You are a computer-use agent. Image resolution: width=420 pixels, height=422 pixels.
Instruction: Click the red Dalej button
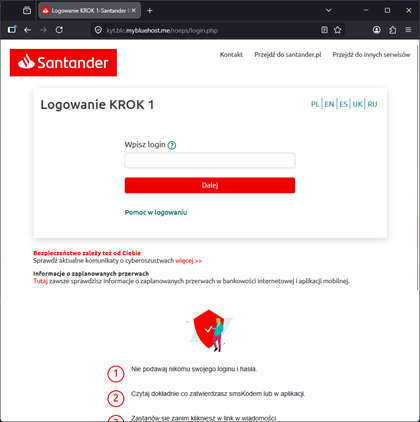[x=210, y=185]
